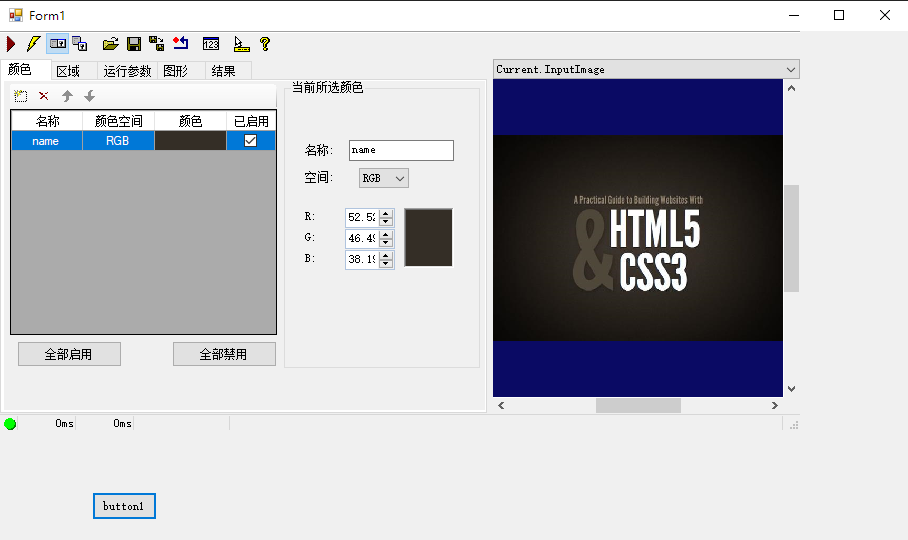Click the image scroll down arrow
908x540 pixels.
click(791, 389)
